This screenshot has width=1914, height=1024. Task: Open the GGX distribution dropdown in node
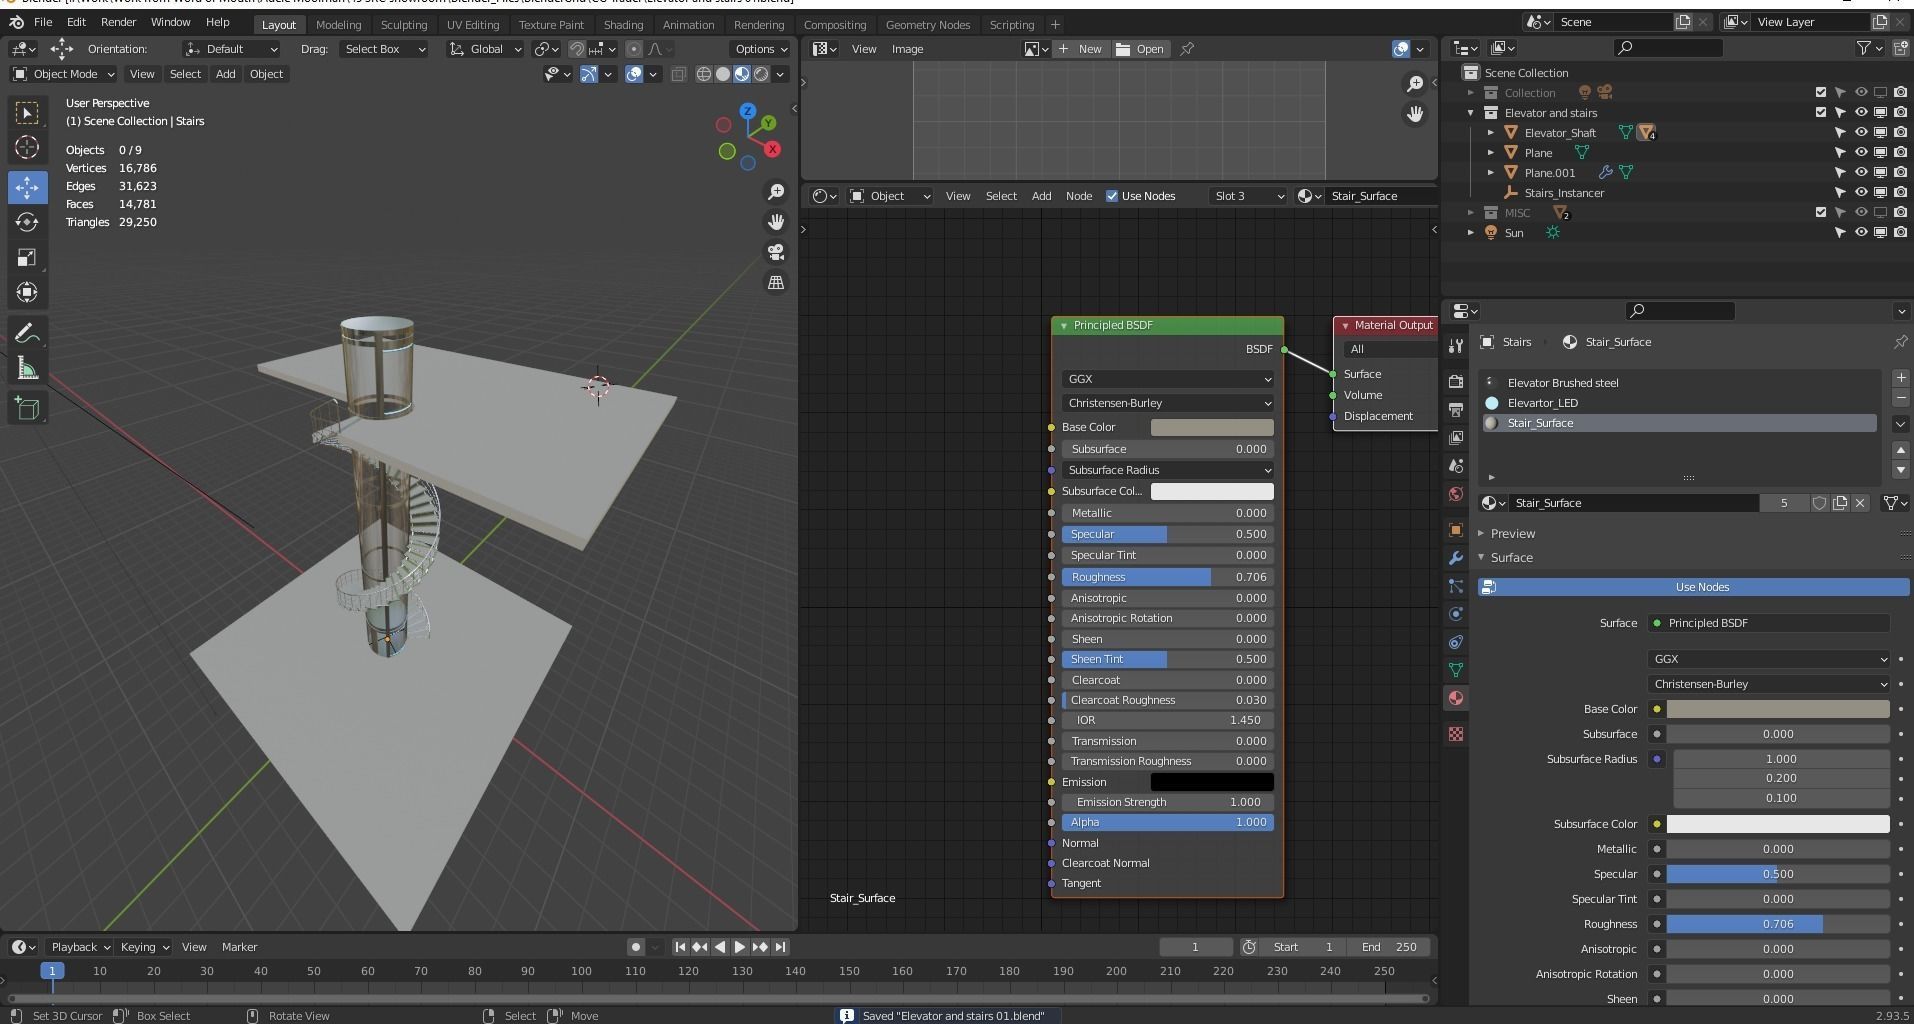click(x=1167, y=379)
